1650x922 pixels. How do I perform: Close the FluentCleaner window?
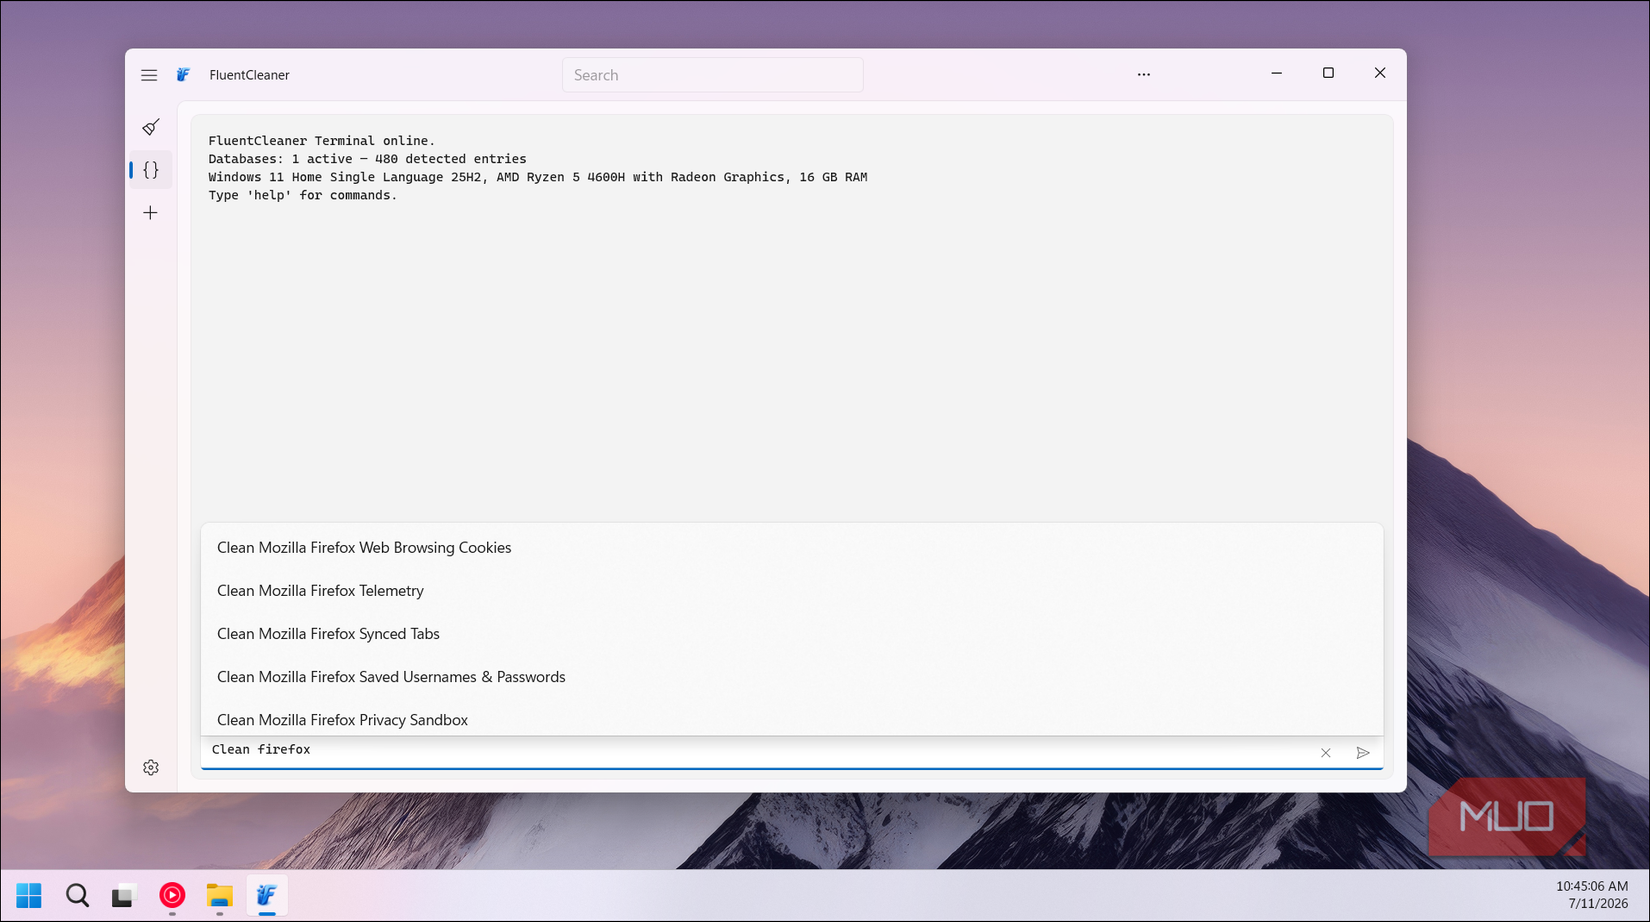coord(1380,73)
